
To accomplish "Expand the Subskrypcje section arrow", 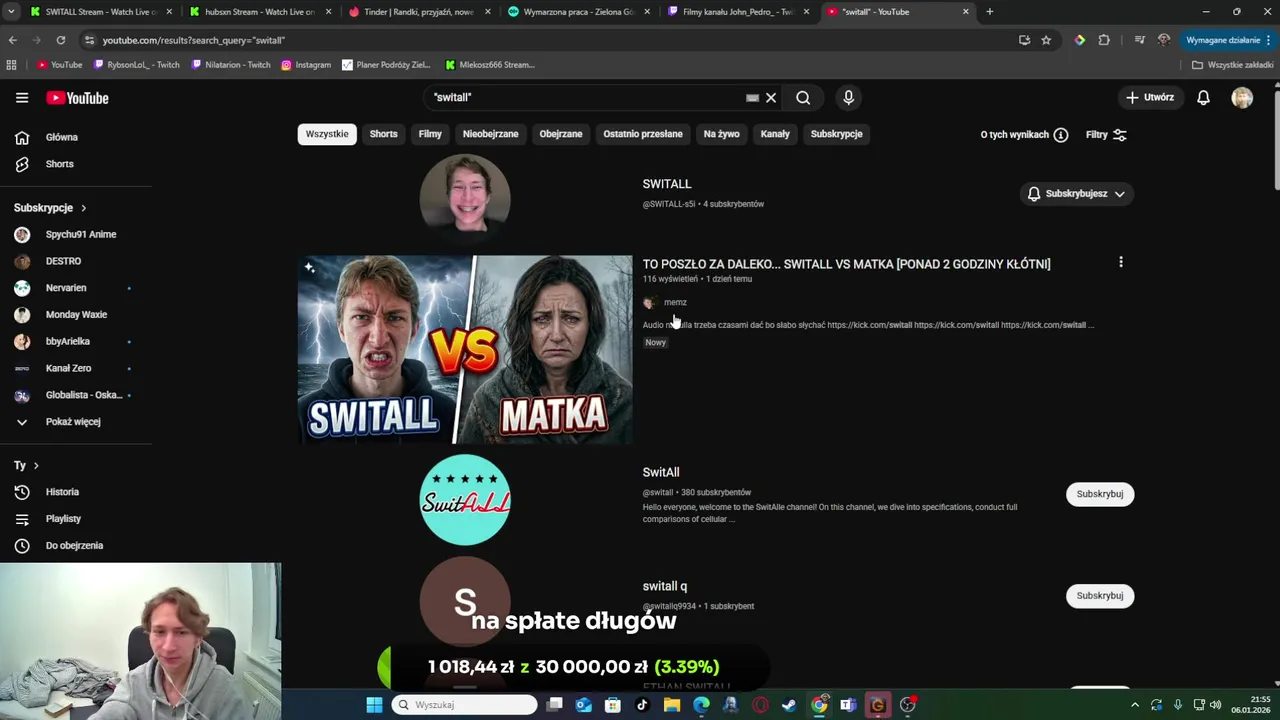I will pyautogui.click(x=83, y=208).
